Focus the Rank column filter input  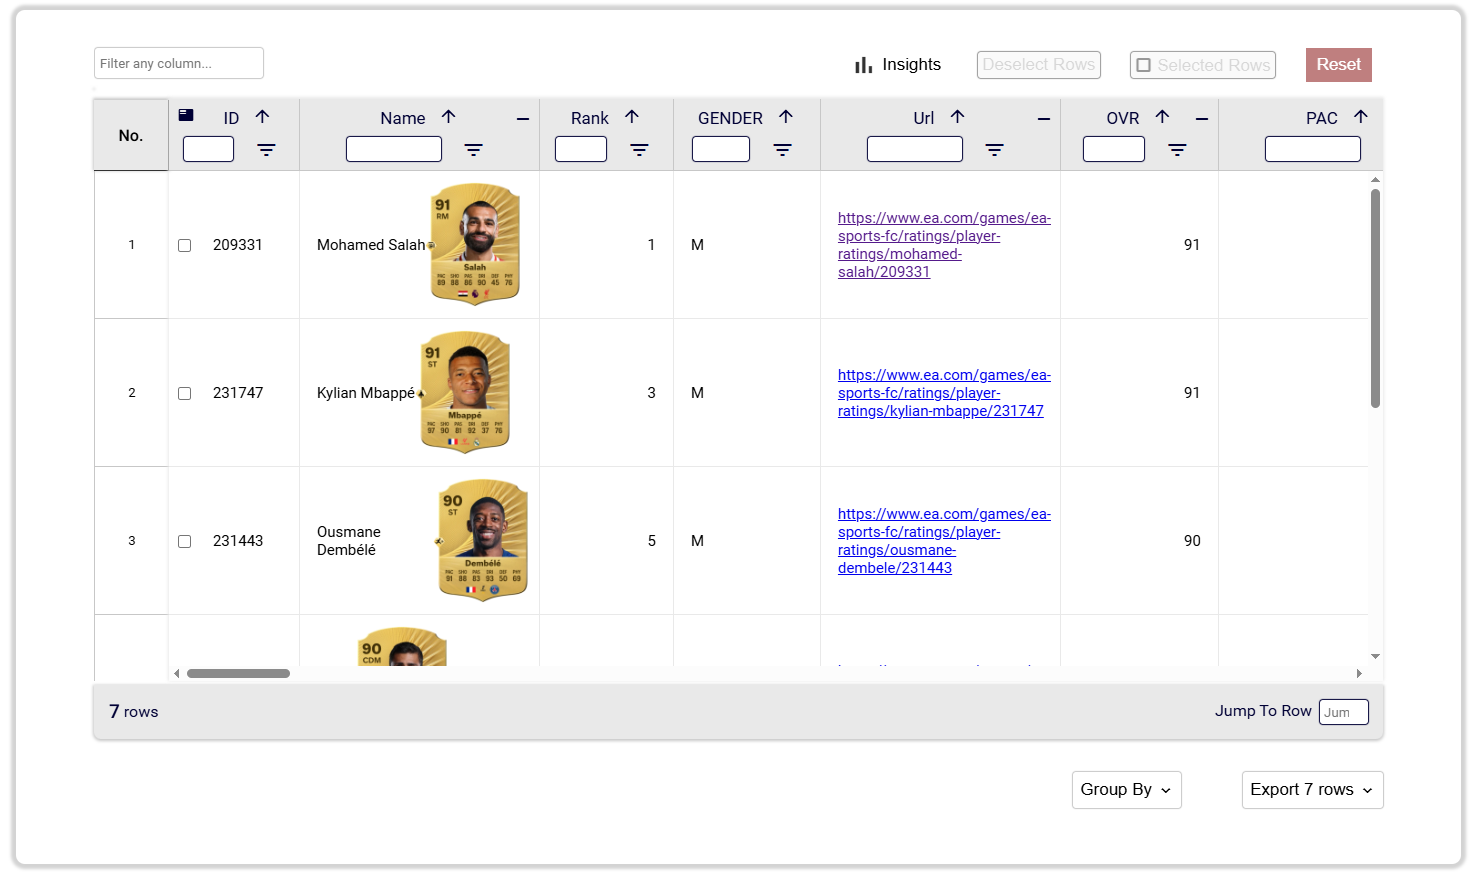tap(581, 149)
